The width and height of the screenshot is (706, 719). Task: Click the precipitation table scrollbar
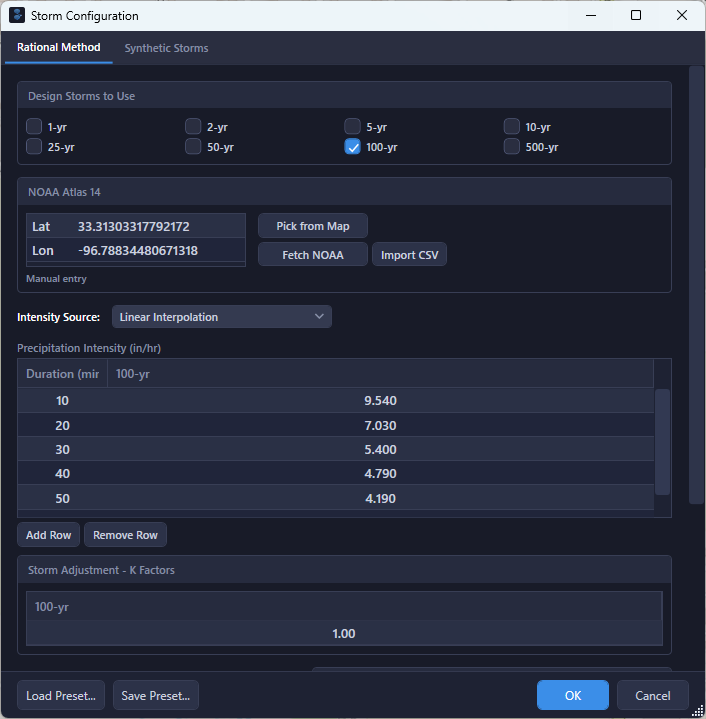tap(662, 442)
